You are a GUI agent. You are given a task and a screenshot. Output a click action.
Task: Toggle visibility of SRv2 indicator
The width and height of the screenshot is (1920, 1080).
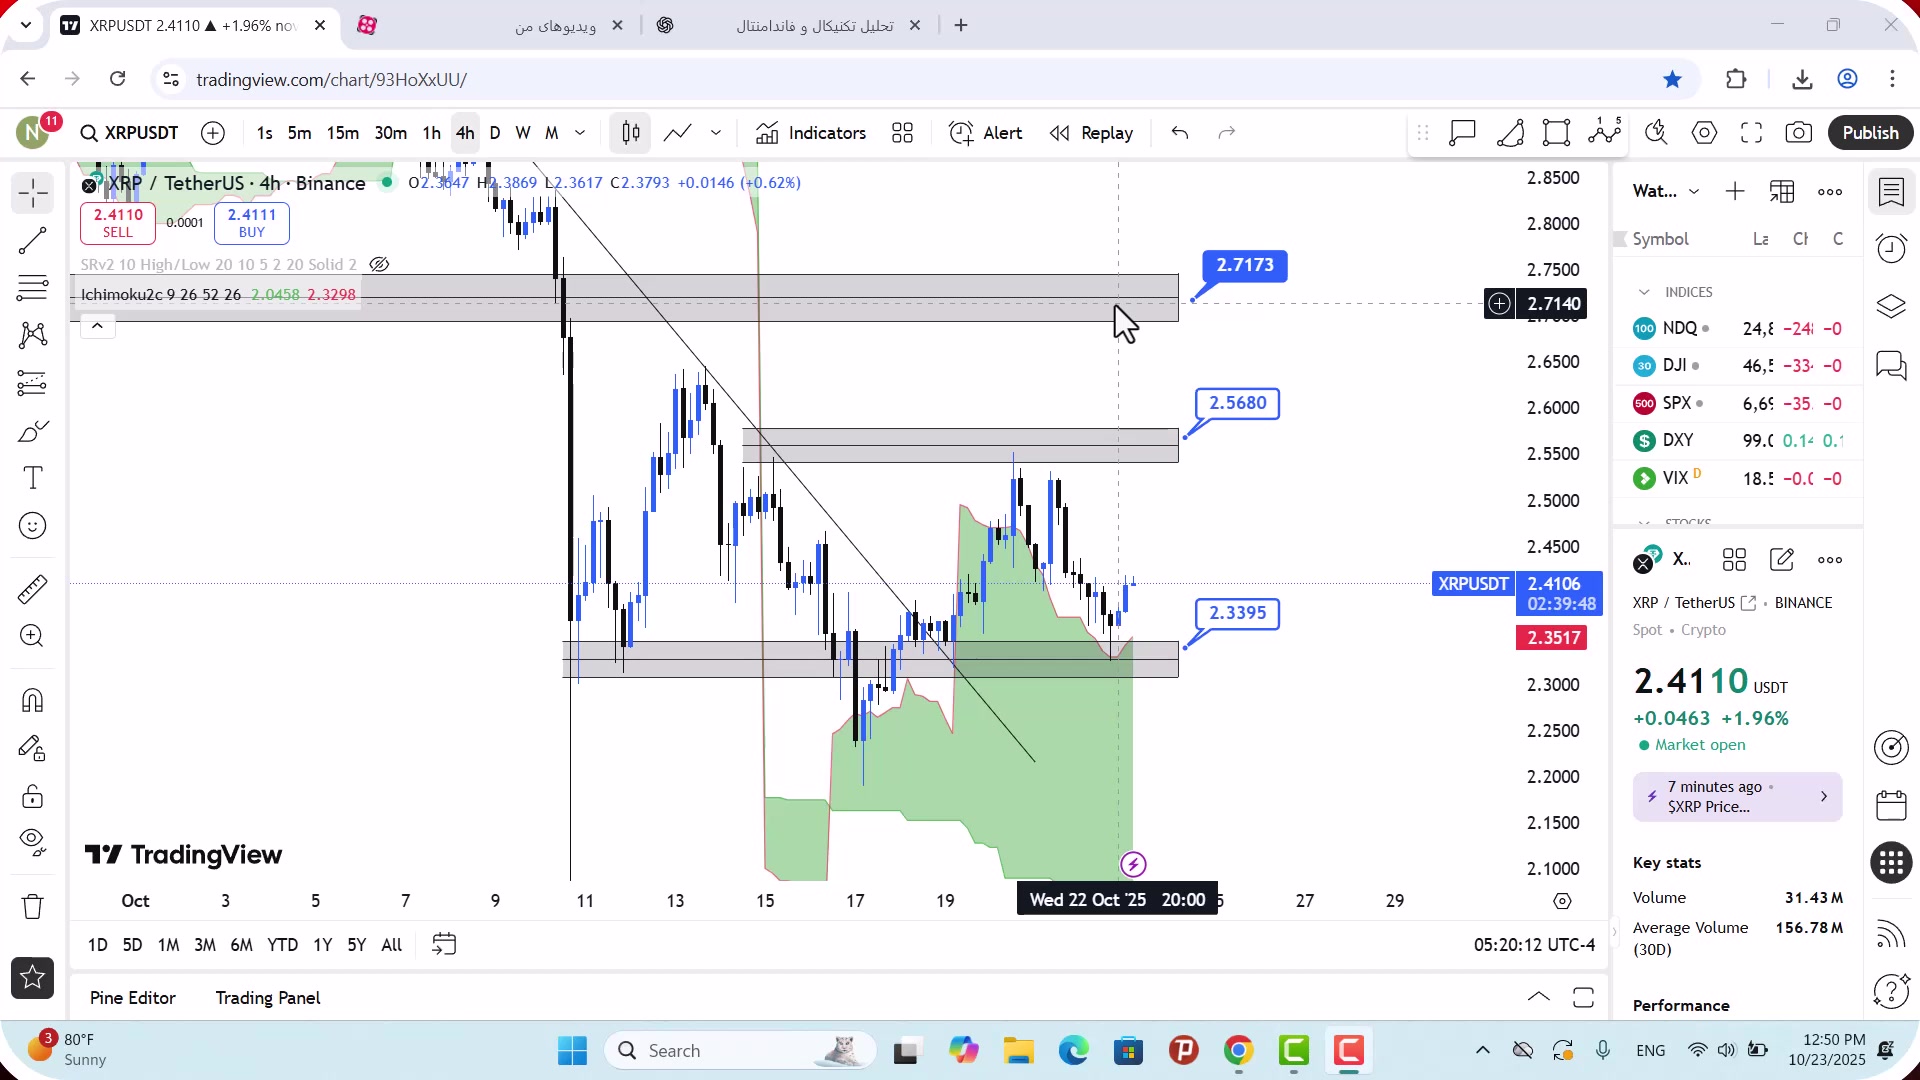379,265
